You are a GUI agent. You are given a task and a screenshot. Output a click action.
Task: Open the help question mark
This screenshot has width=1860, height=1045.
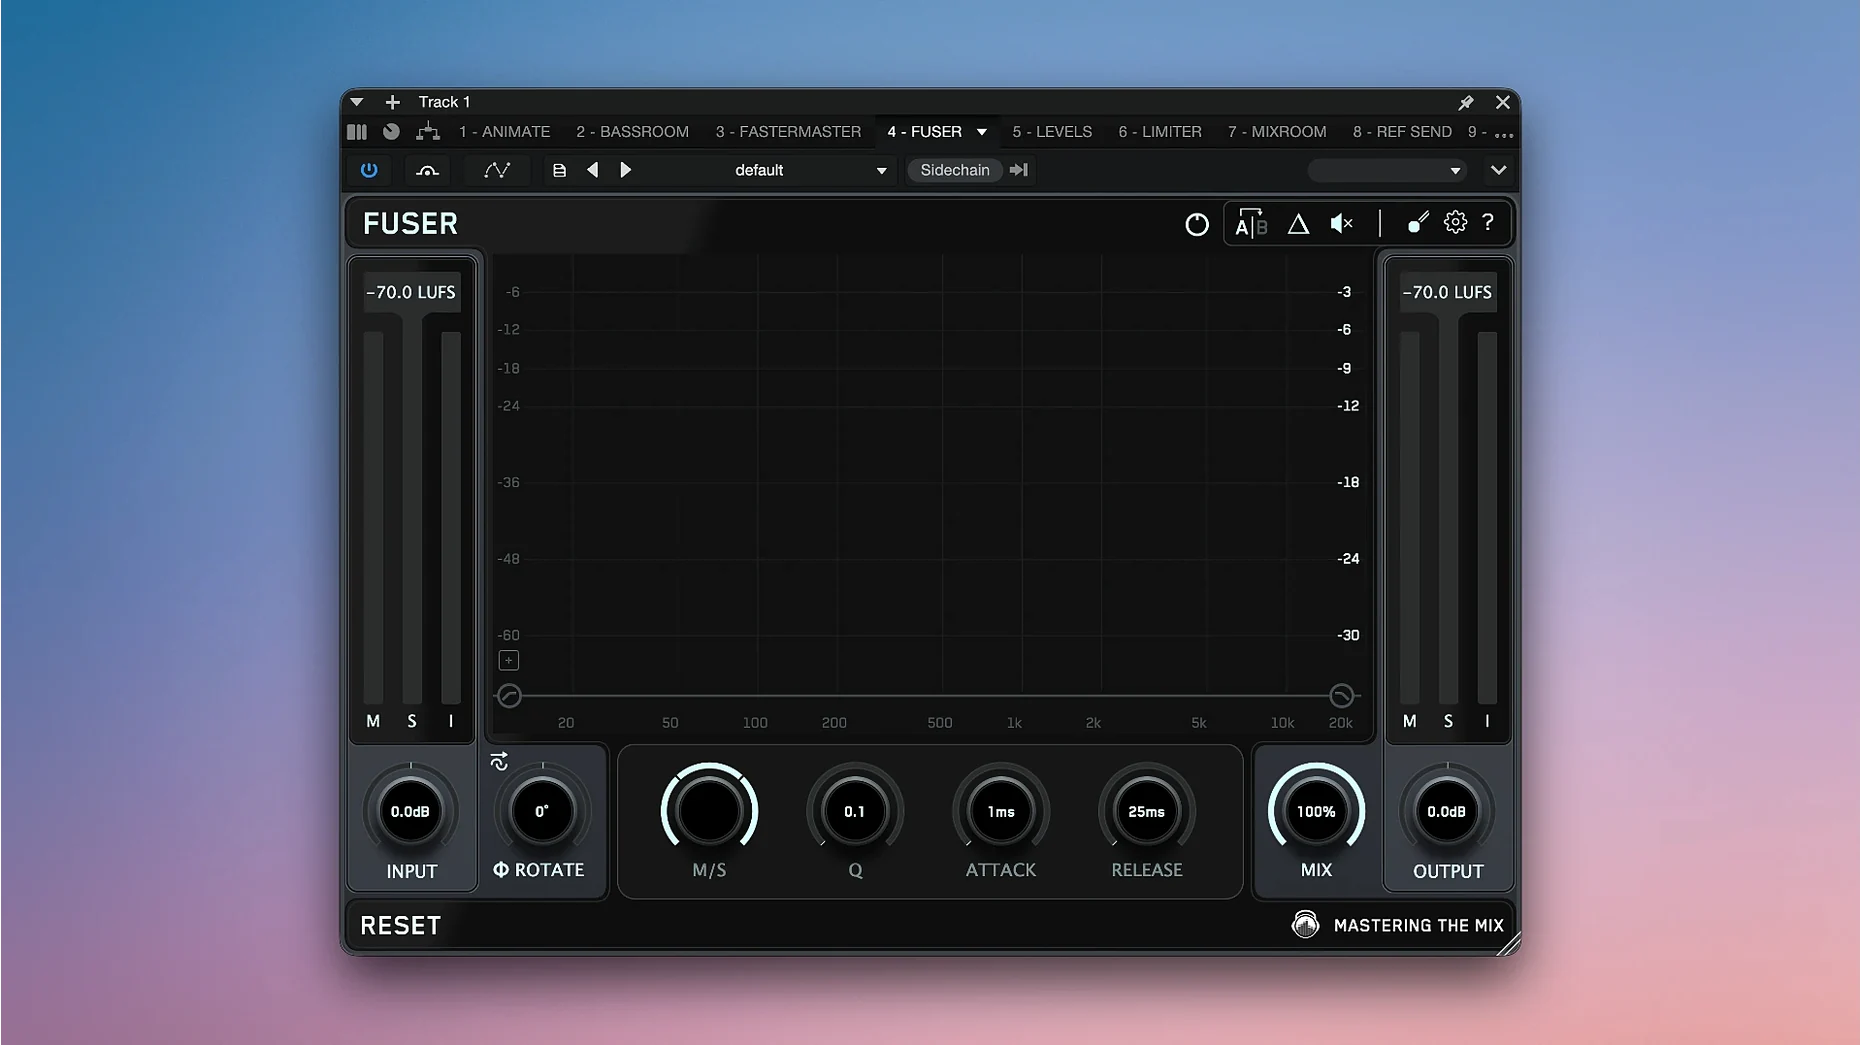[1488, 222]
